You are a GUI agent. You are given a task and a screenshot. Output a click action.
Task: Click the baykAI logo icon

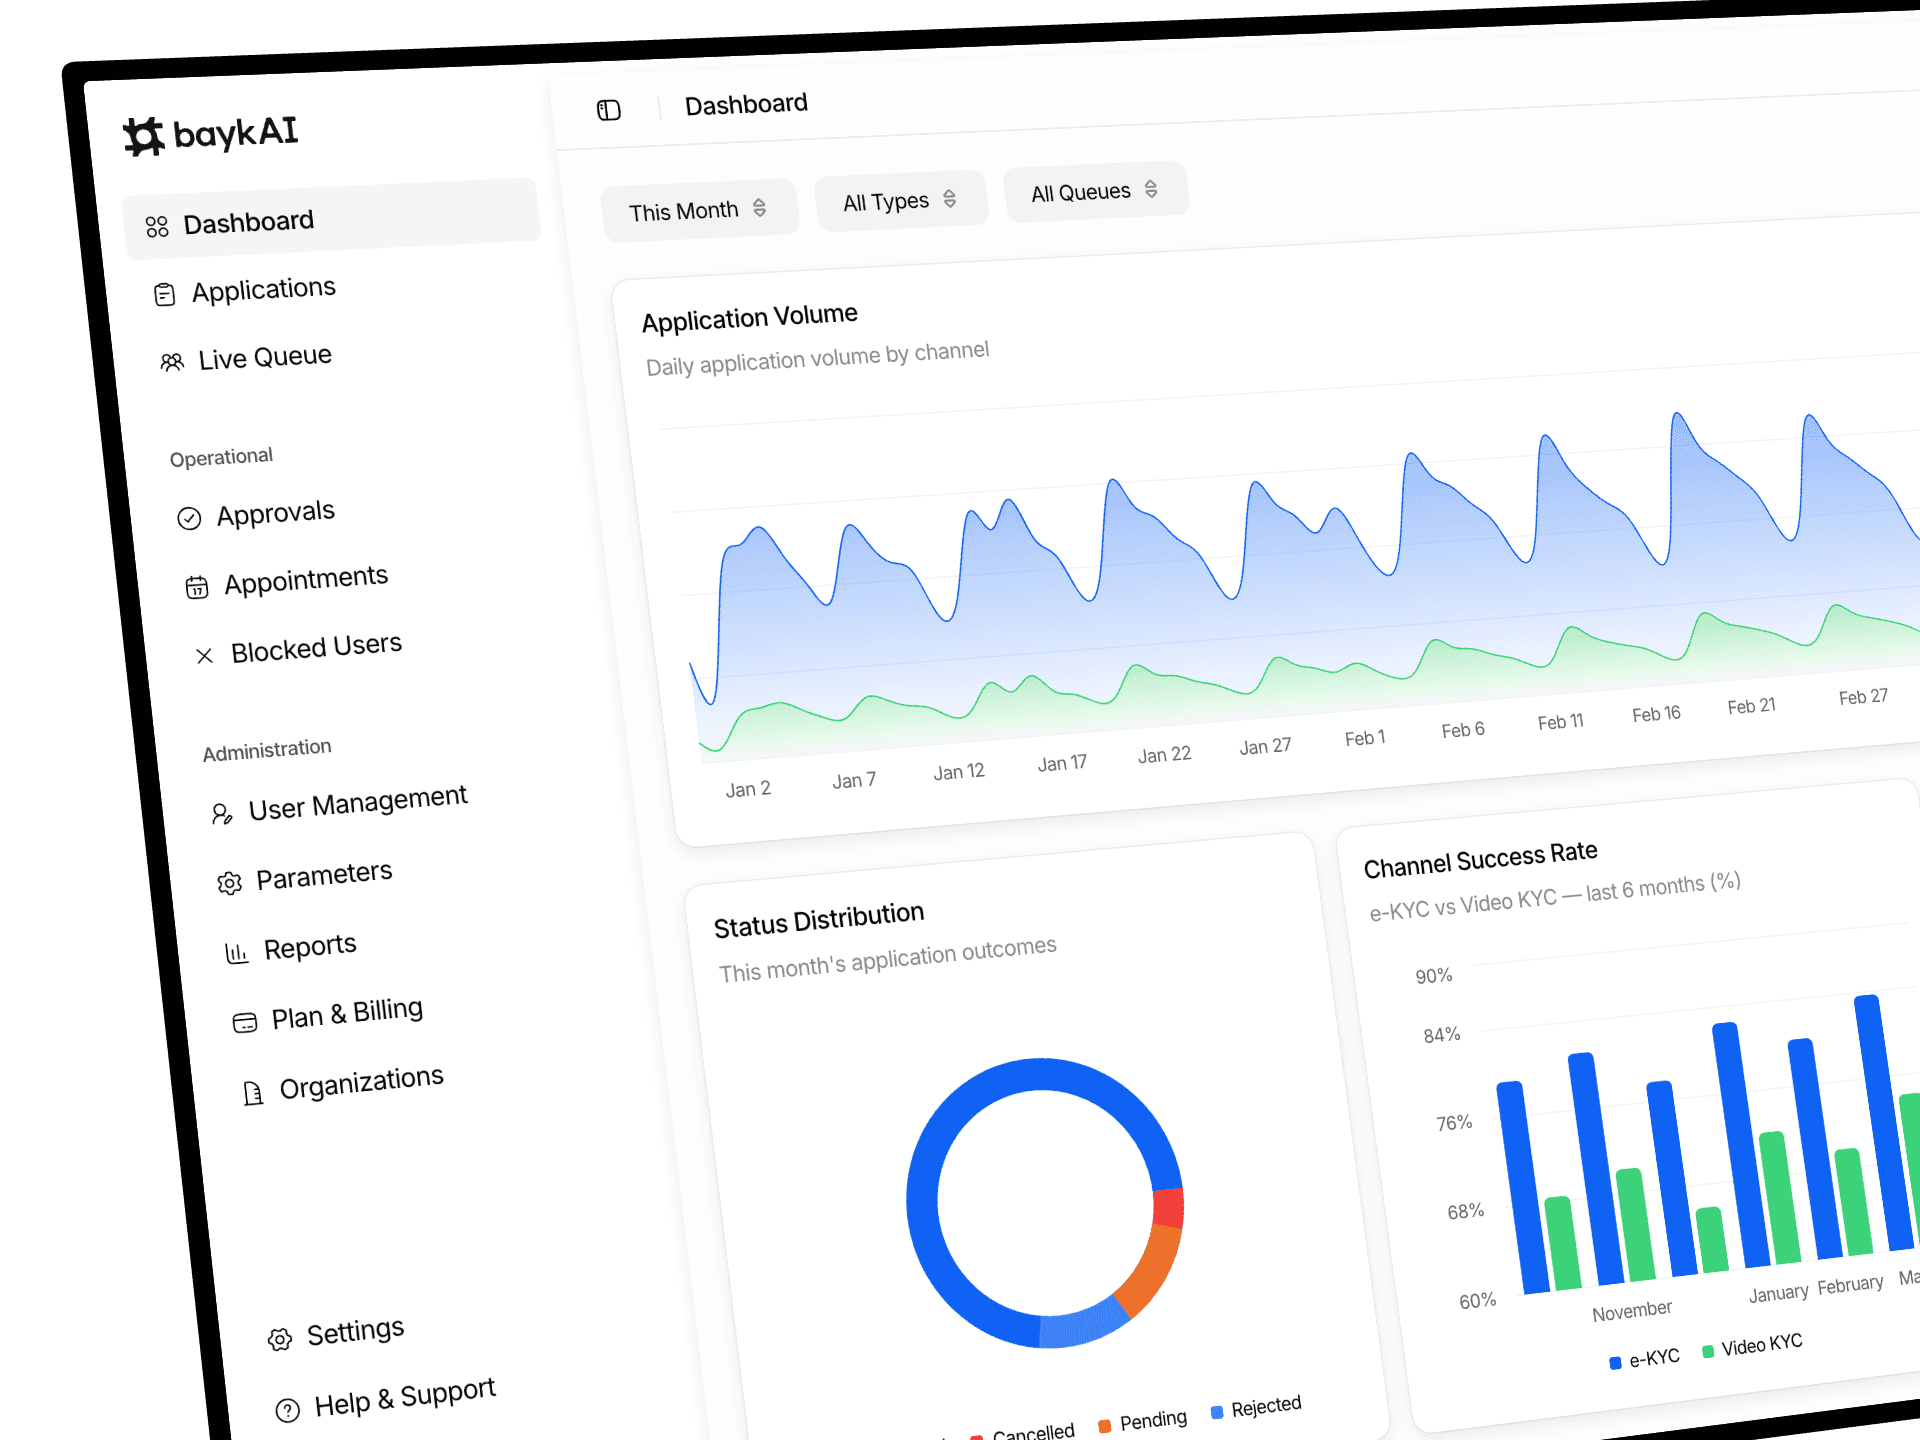(144, 136)
